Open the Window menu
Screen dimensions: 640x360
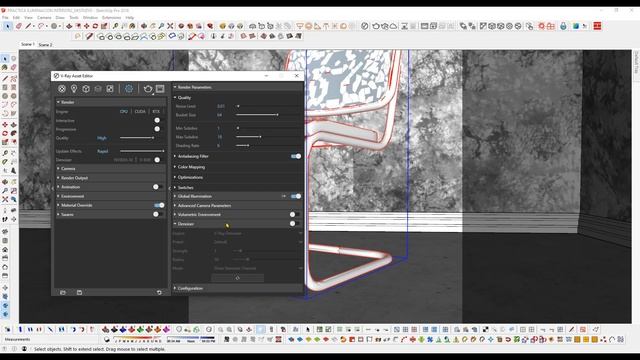coord(91,18)
